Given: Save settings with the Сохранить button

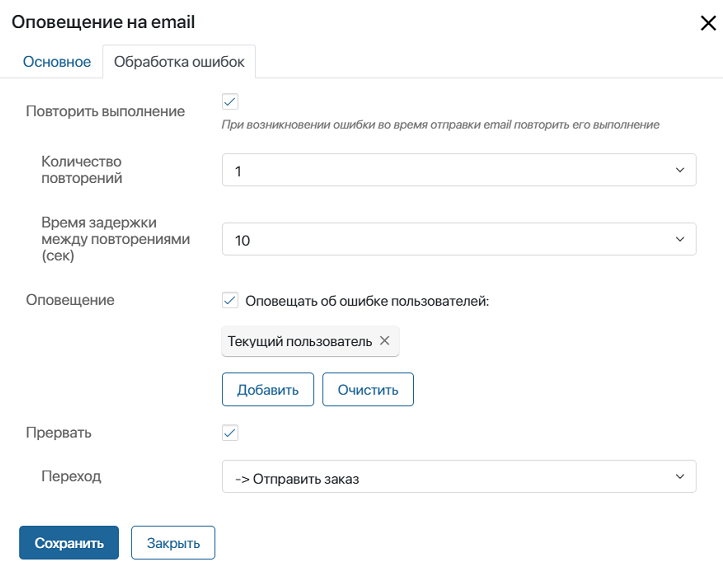Looking at the screenshot, I should [x=69, y=543].
